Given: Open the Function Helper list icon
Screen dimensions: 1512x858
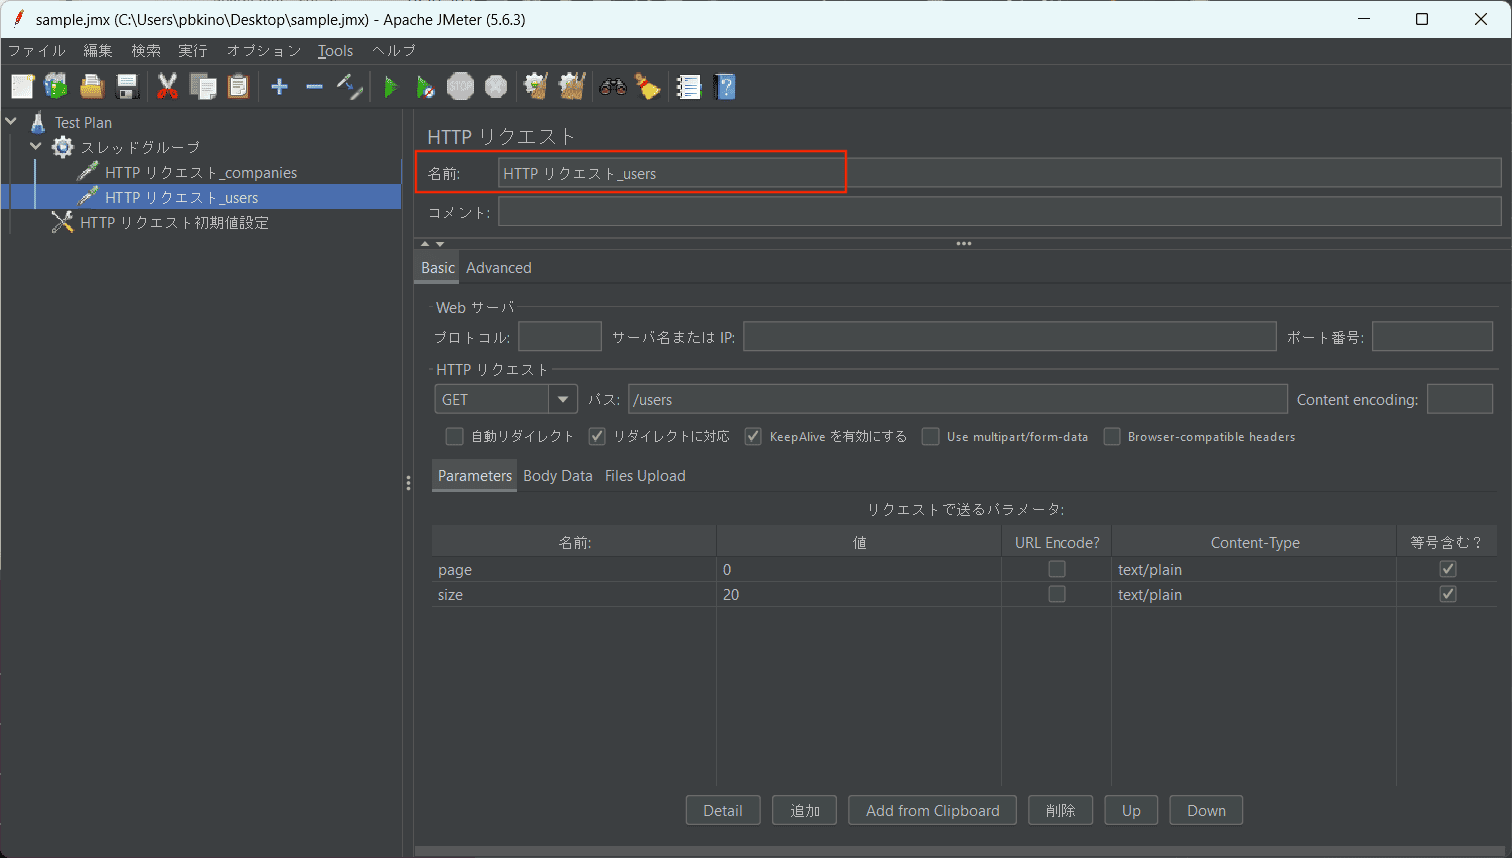Looking at the screenshot, I should click(x=689, y=87).
